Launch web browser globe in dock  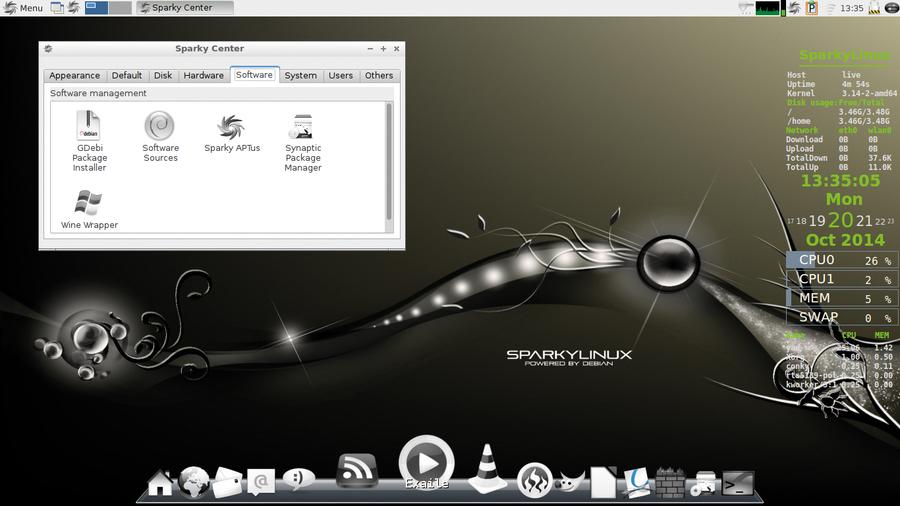[193, 482]
